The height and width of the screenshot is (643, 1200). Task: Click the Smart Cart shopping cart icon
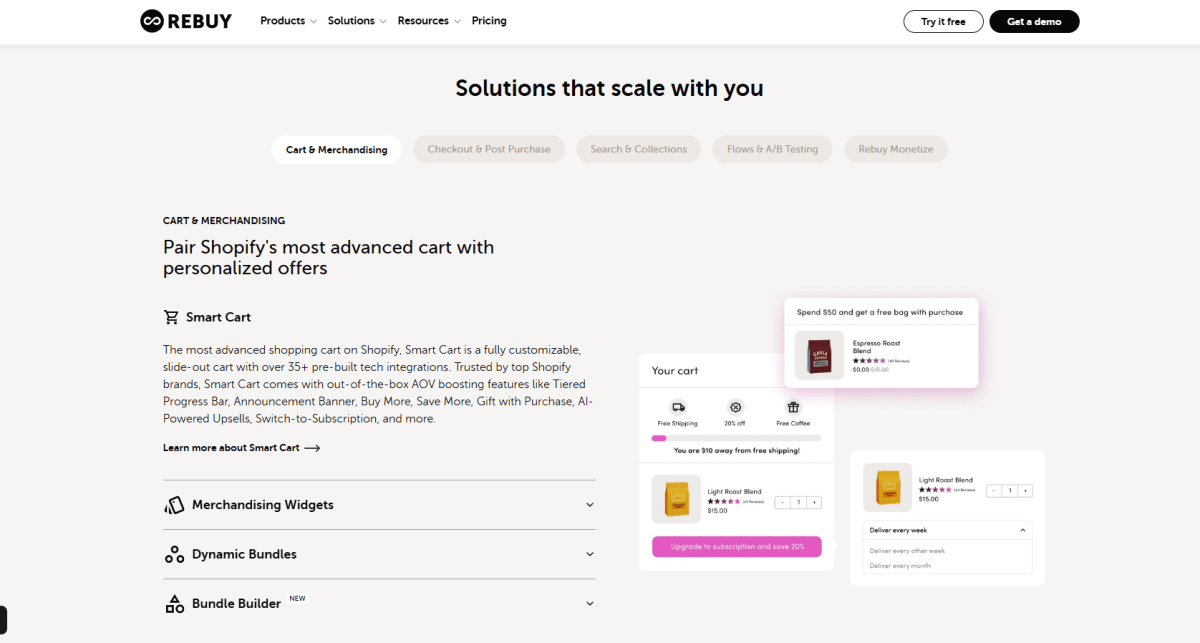[171, 317]
